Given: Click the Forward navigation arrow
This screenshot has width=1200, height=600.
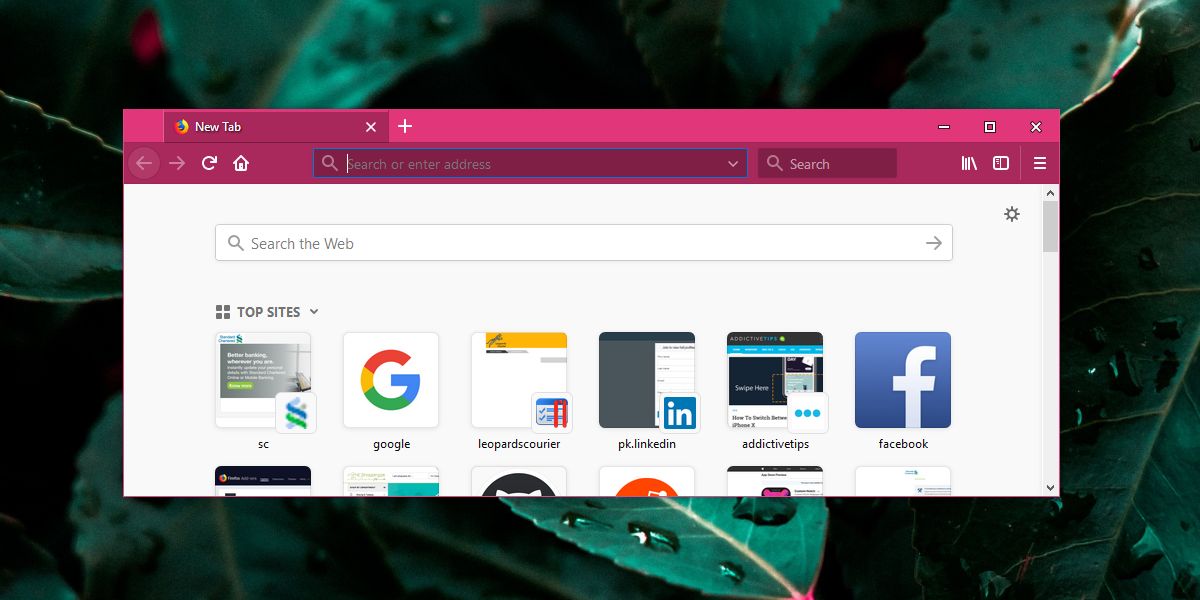Looking at the screenshot, I should click(177, 163).
